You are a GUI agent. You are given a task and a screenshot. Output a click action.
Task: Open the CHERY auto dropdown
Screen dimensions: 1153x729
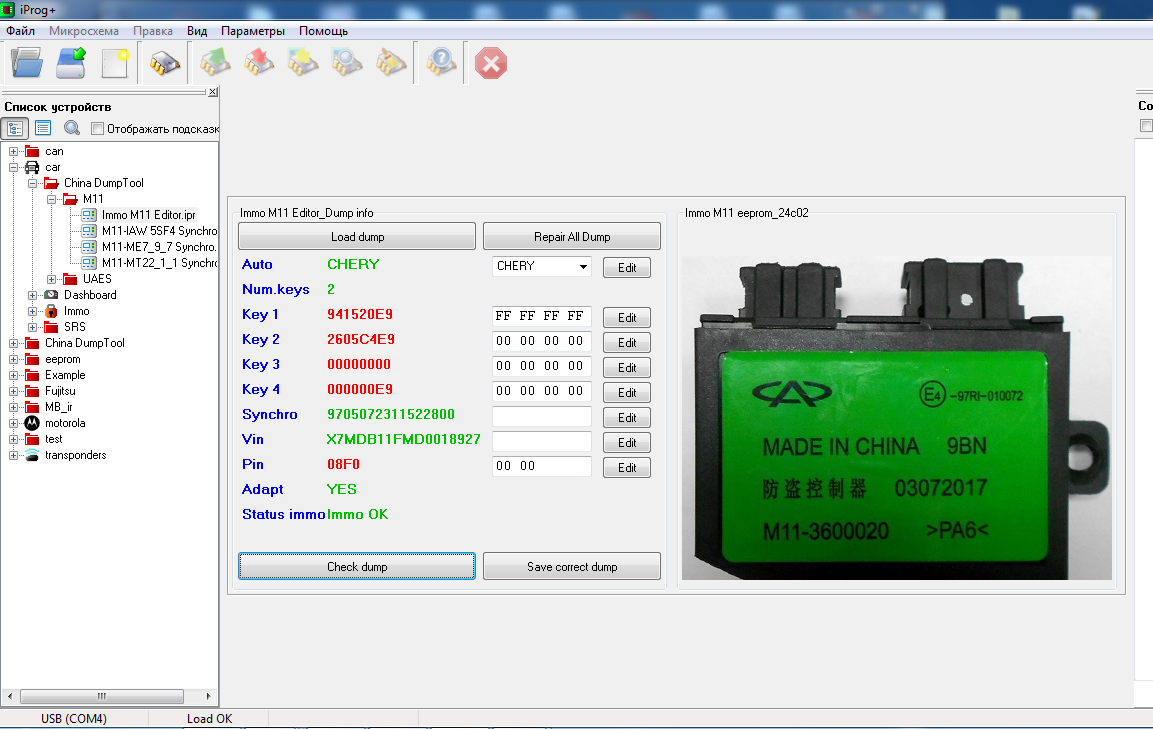[x=583, y=266]
